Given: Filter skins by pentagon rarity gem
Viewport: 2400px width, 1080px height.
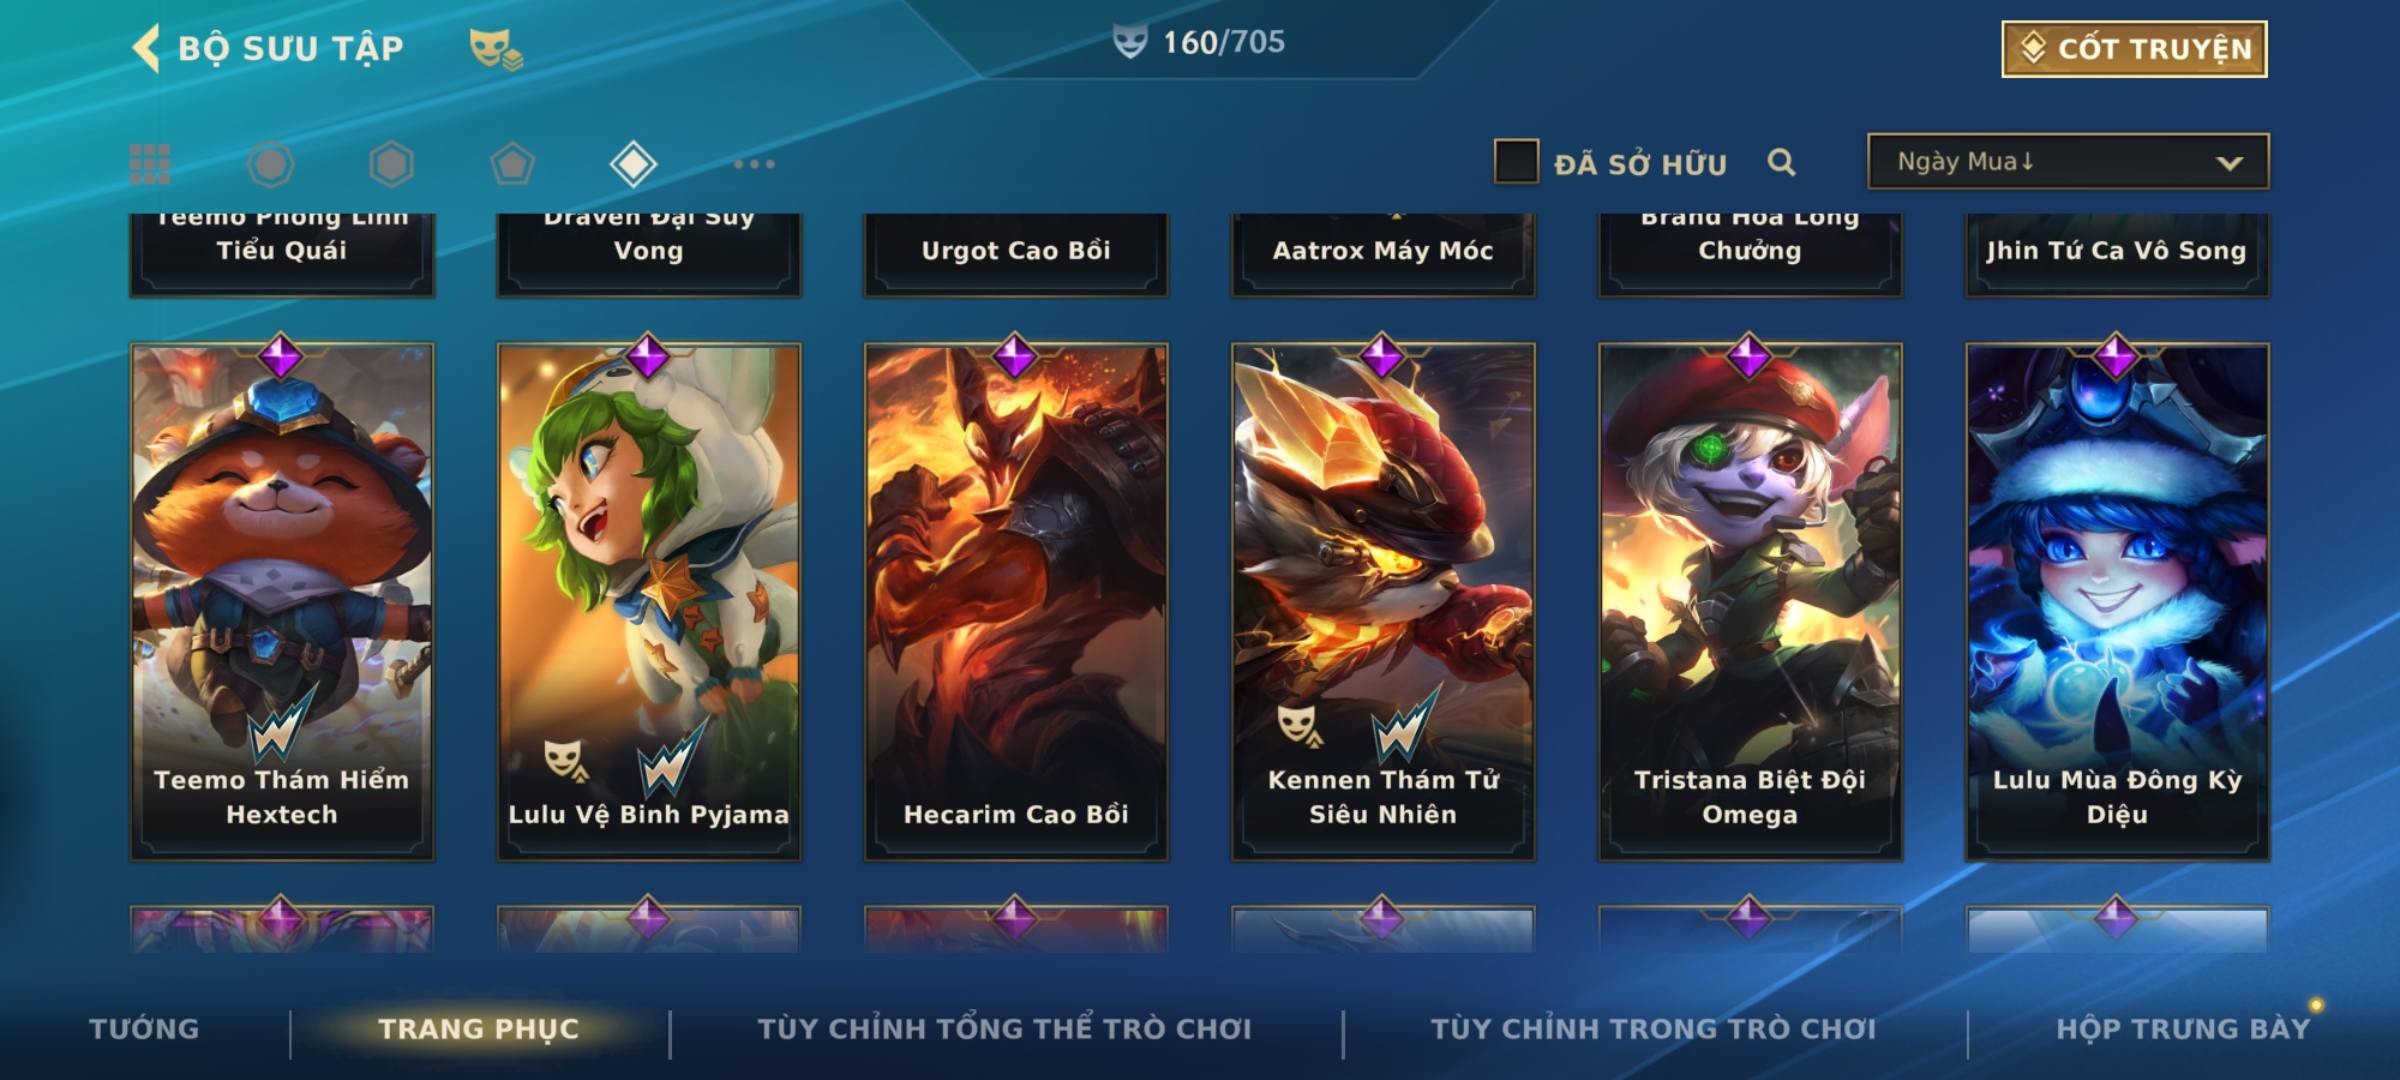Looking at the screenshot, I should [x=512, y=164].
